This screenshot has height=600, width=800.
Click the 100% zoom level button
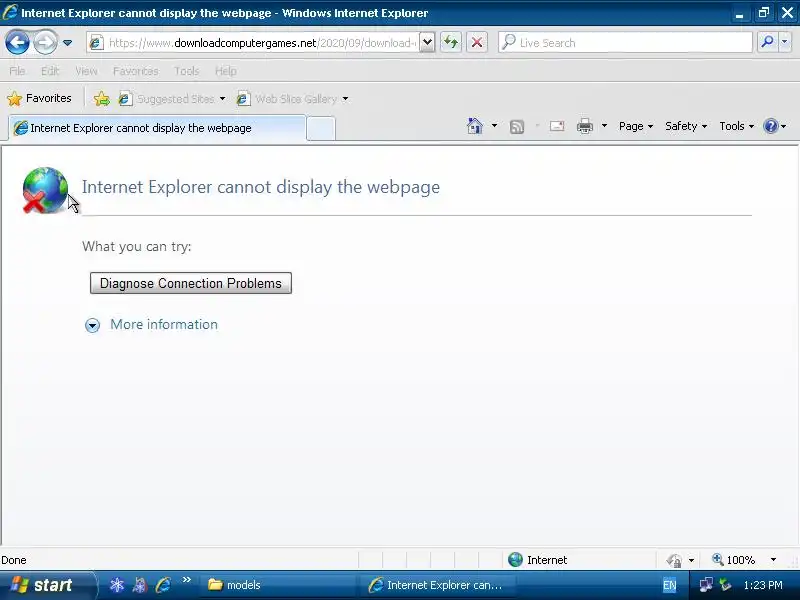pos(734,560)
